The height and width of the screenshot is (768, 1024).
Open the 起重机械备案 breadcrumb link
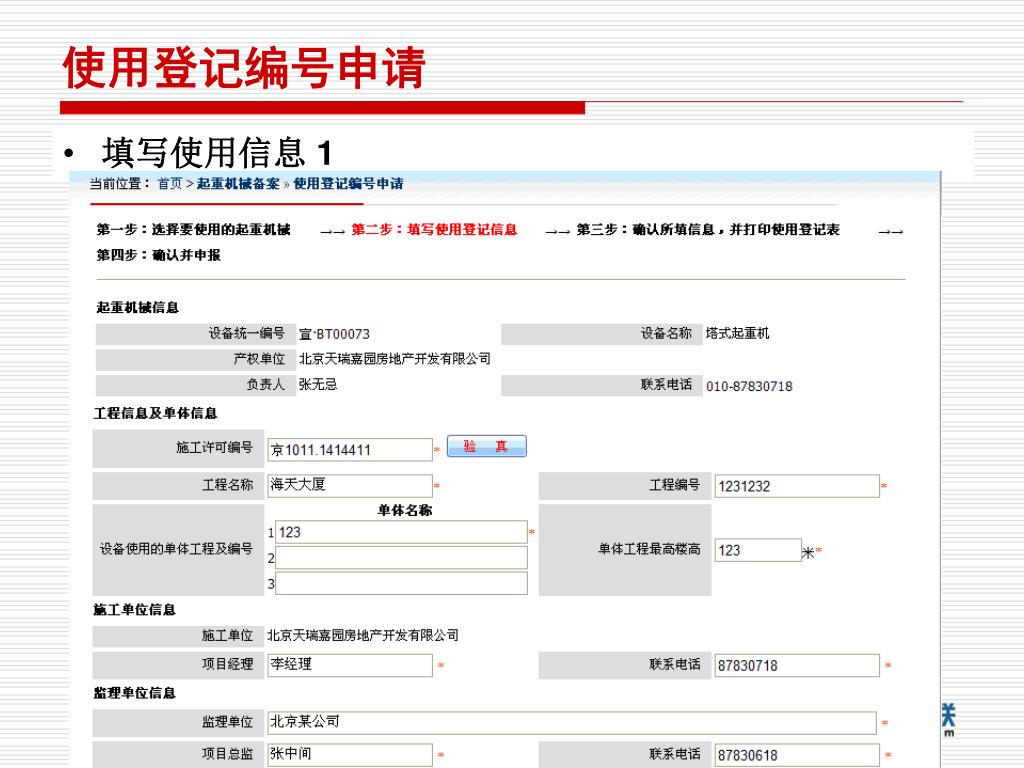(x=238, y=184)
